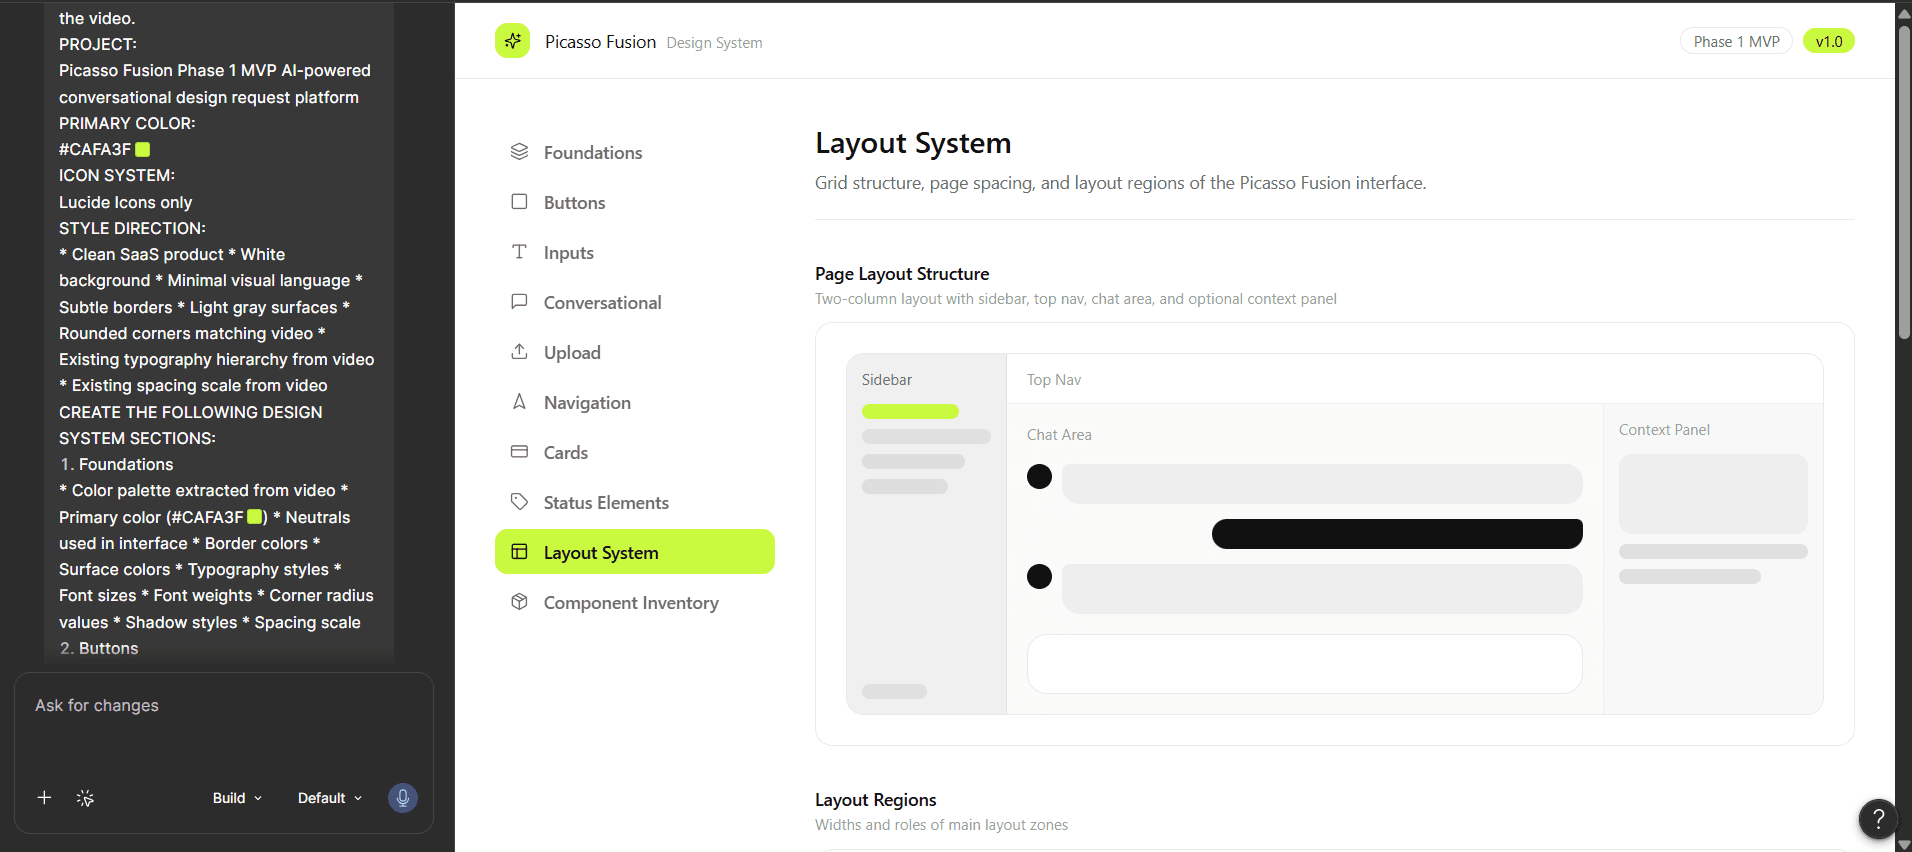Click the Sidebar label in diagram
Image resolution: width=1912 pixels, height=852 pixels.
pos(887,380)
